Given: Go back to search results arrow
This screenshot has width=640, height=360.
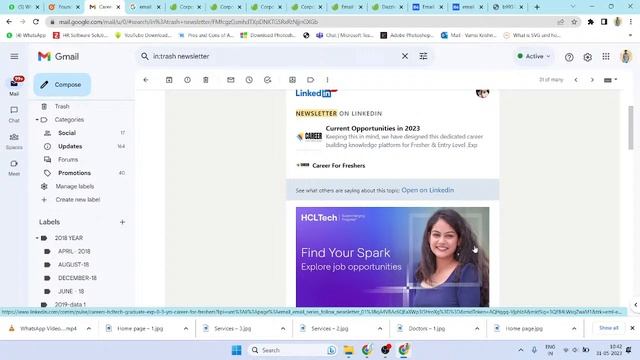Looking at the screenshot, I should coord(146,80).
